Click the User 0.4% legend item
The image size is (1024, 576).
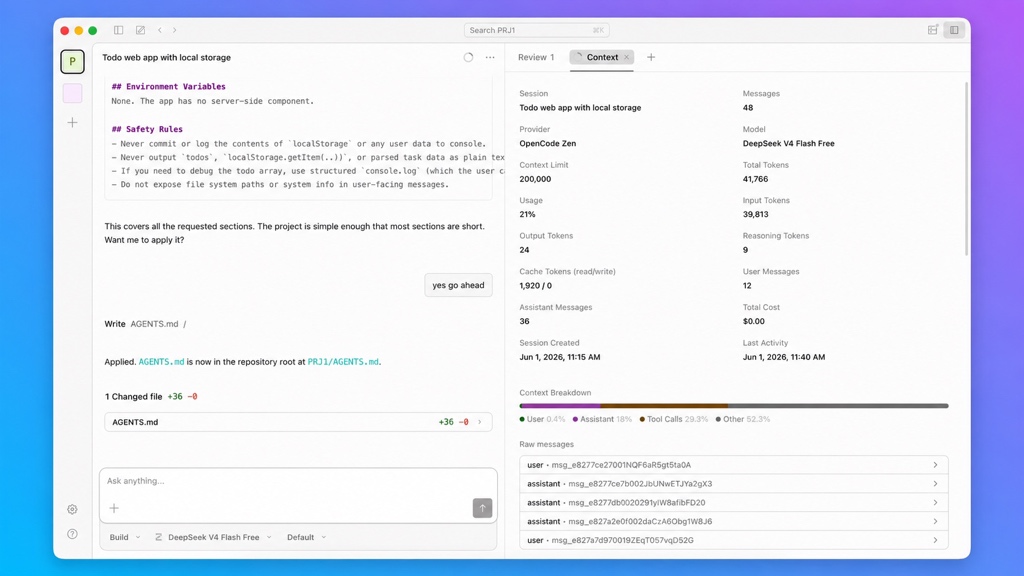tap(542, 419)
